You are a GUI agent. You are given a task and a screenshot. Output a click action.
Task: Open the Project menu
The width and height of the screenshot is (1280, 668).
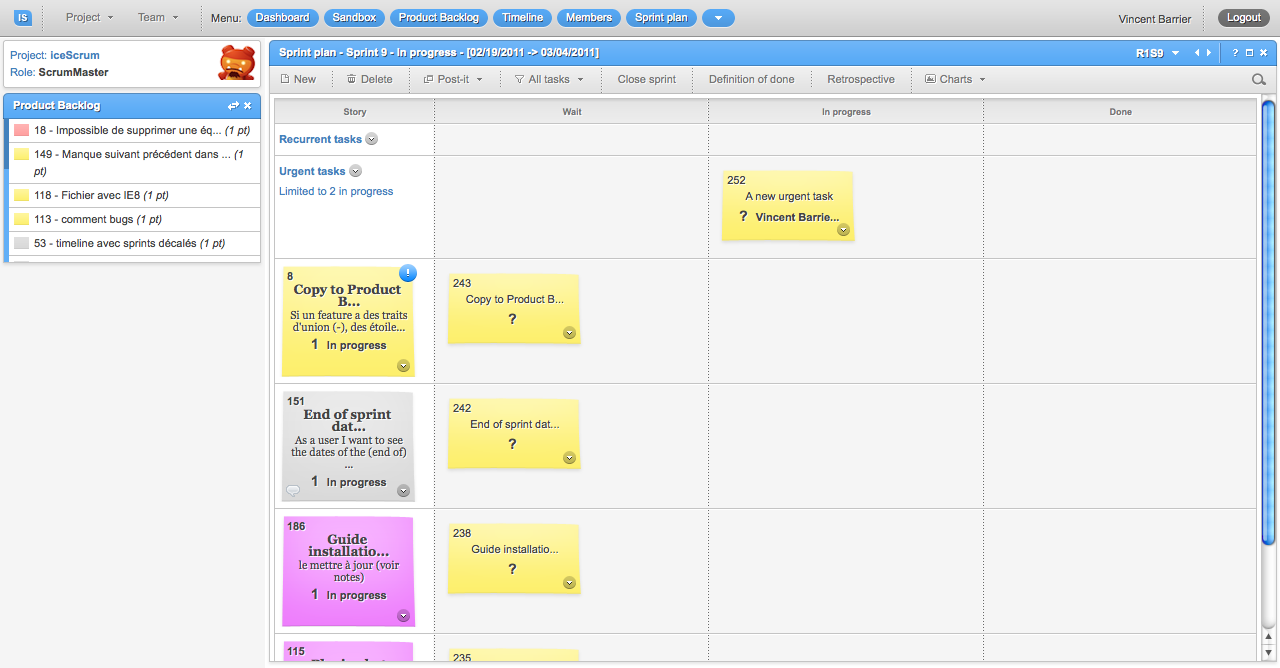89,17
